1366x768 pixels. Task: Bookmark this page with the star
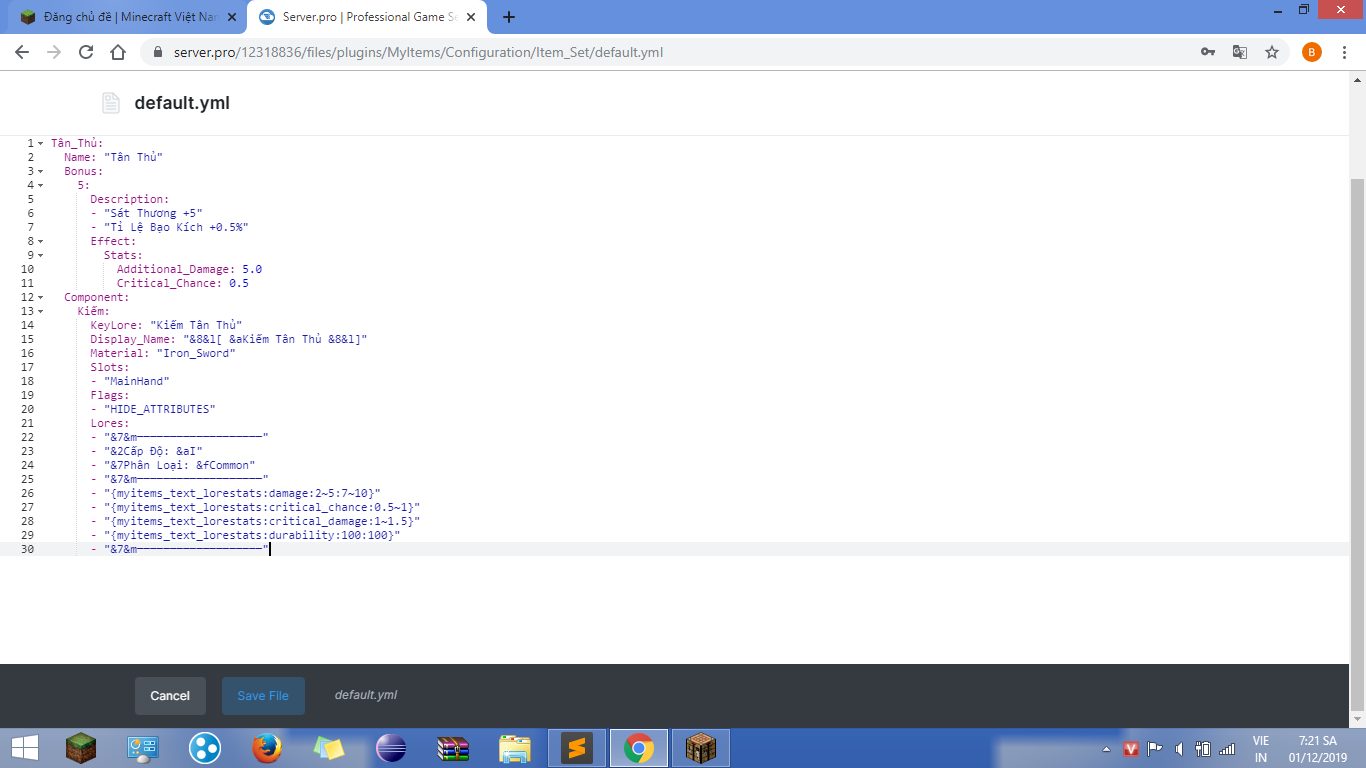click(1272, 52)
